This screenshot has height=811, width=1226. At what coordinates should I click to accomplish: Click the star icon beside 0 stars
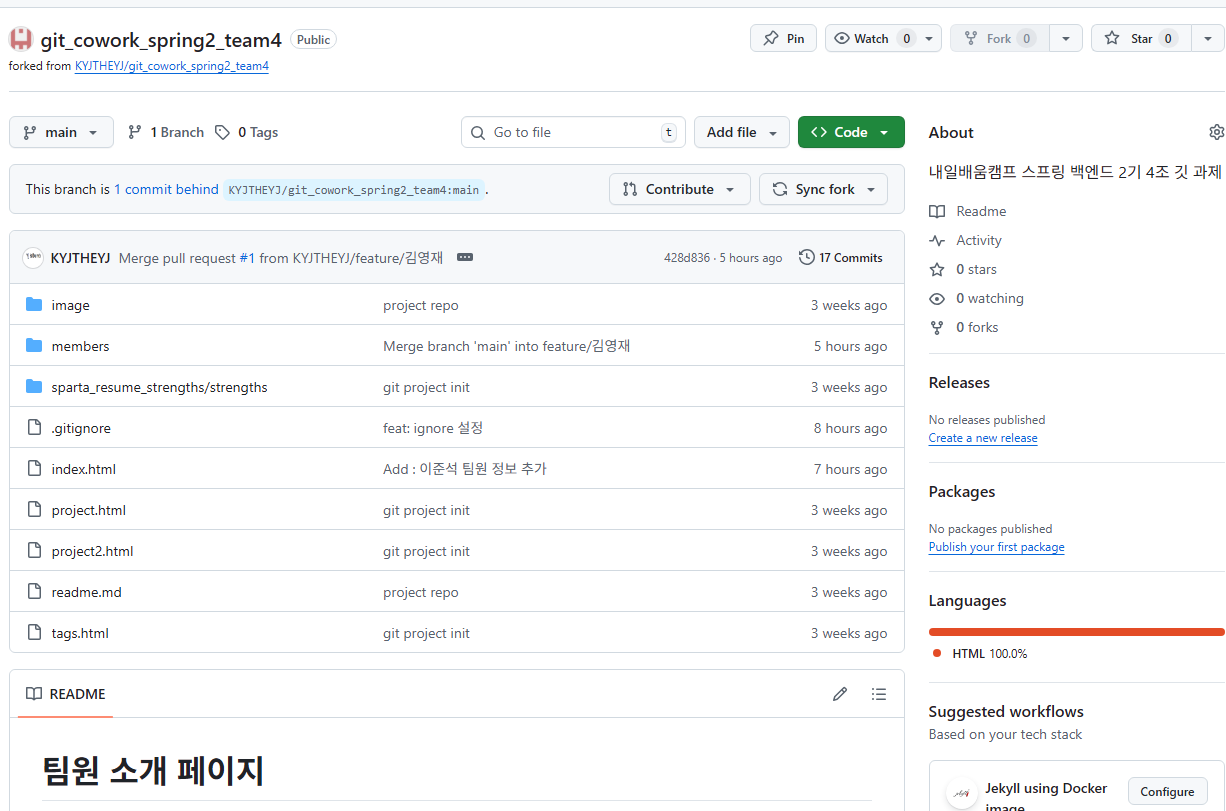(x=937, y=269)
